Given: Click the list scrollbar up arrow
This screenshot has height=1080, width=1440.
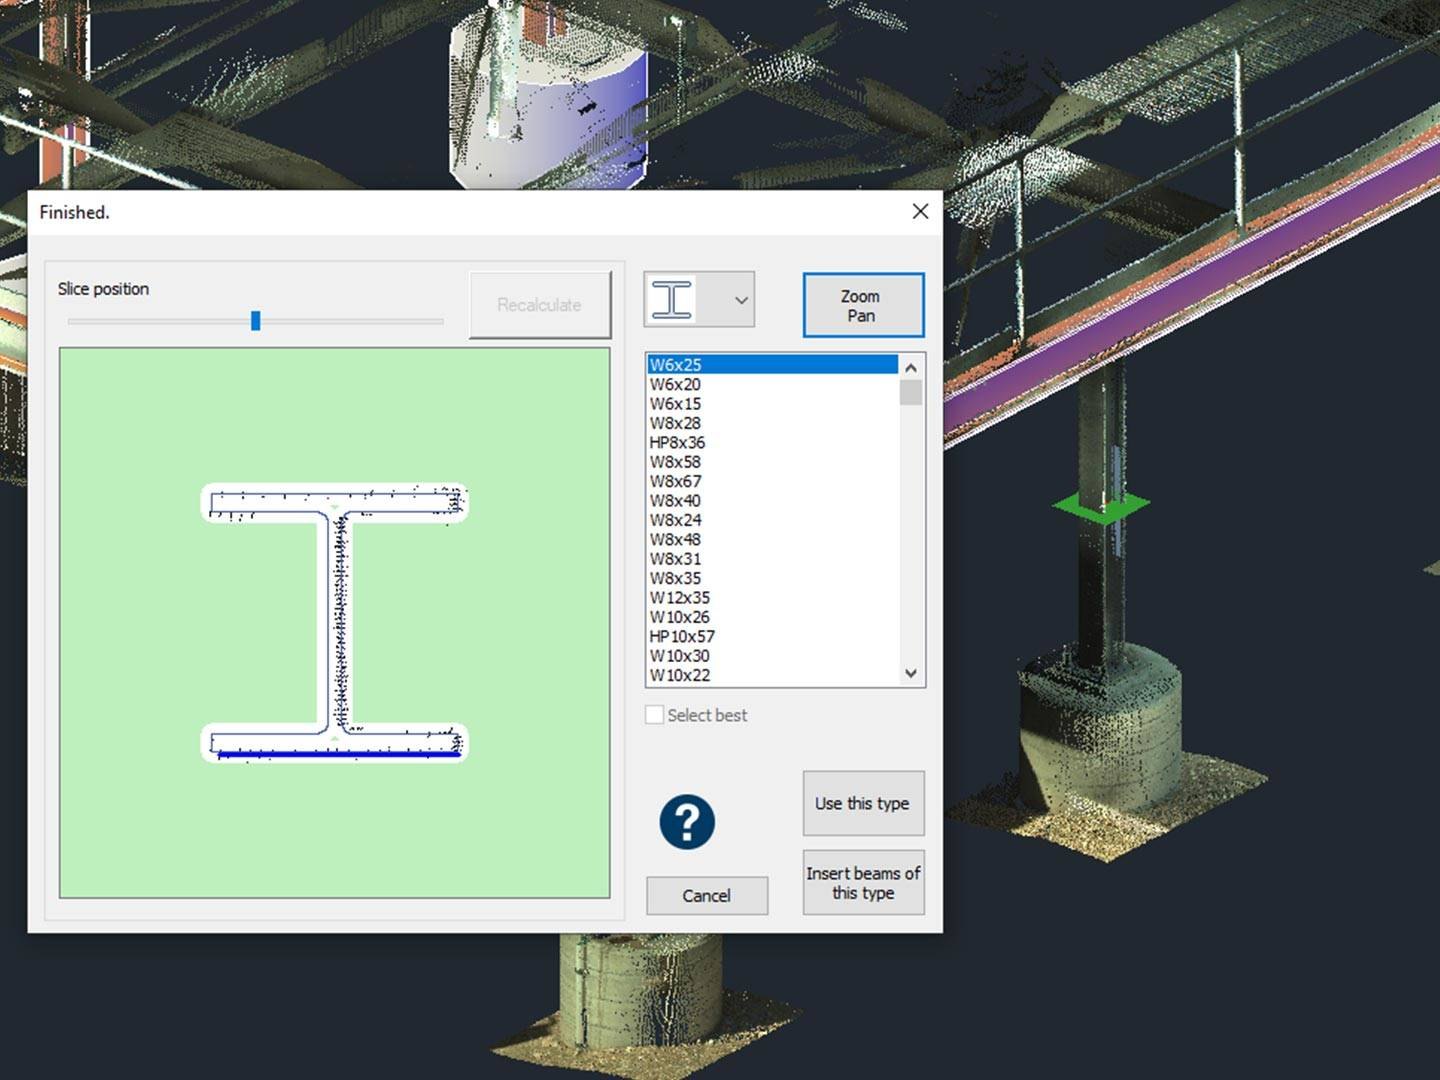Looking at the screenshot, I should point(910,367).
